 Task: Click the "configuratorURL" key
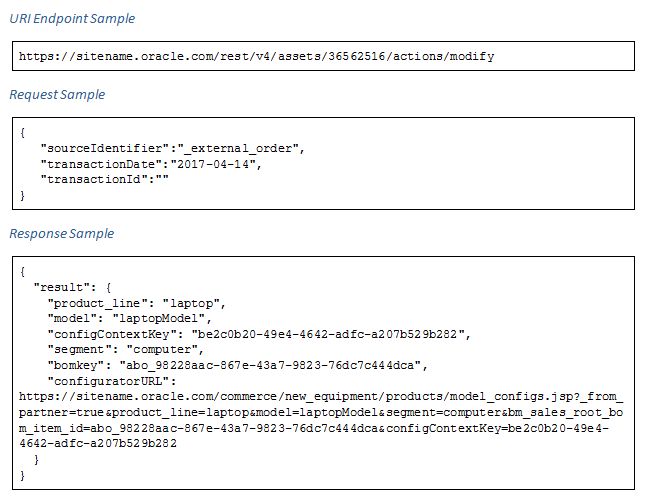tap(111, 381)
